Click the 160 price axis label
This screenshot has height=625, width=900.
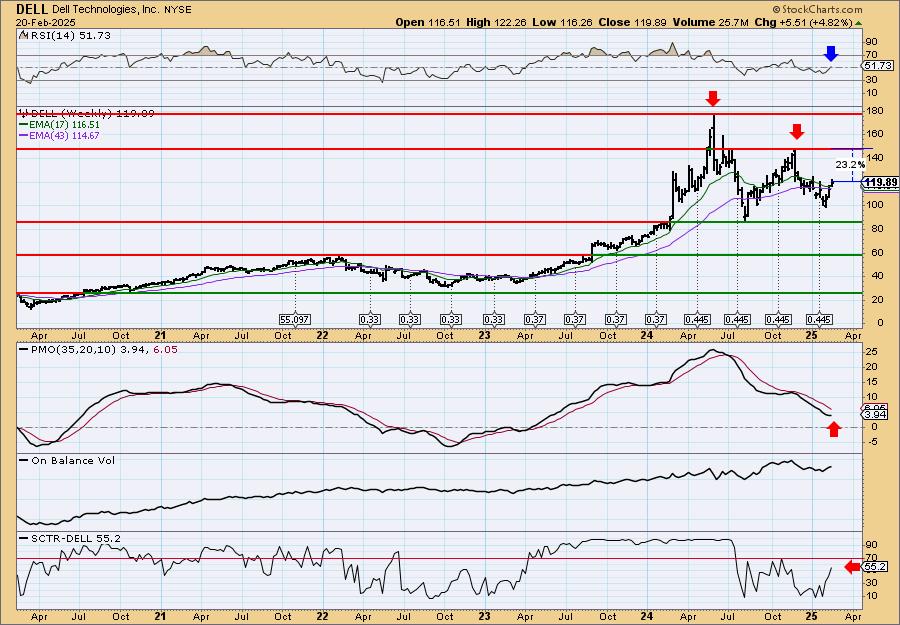874,134
